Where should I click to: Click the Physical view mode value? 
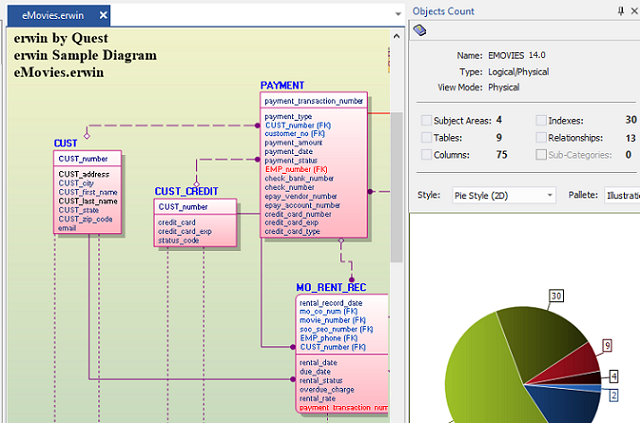(504, 87)
